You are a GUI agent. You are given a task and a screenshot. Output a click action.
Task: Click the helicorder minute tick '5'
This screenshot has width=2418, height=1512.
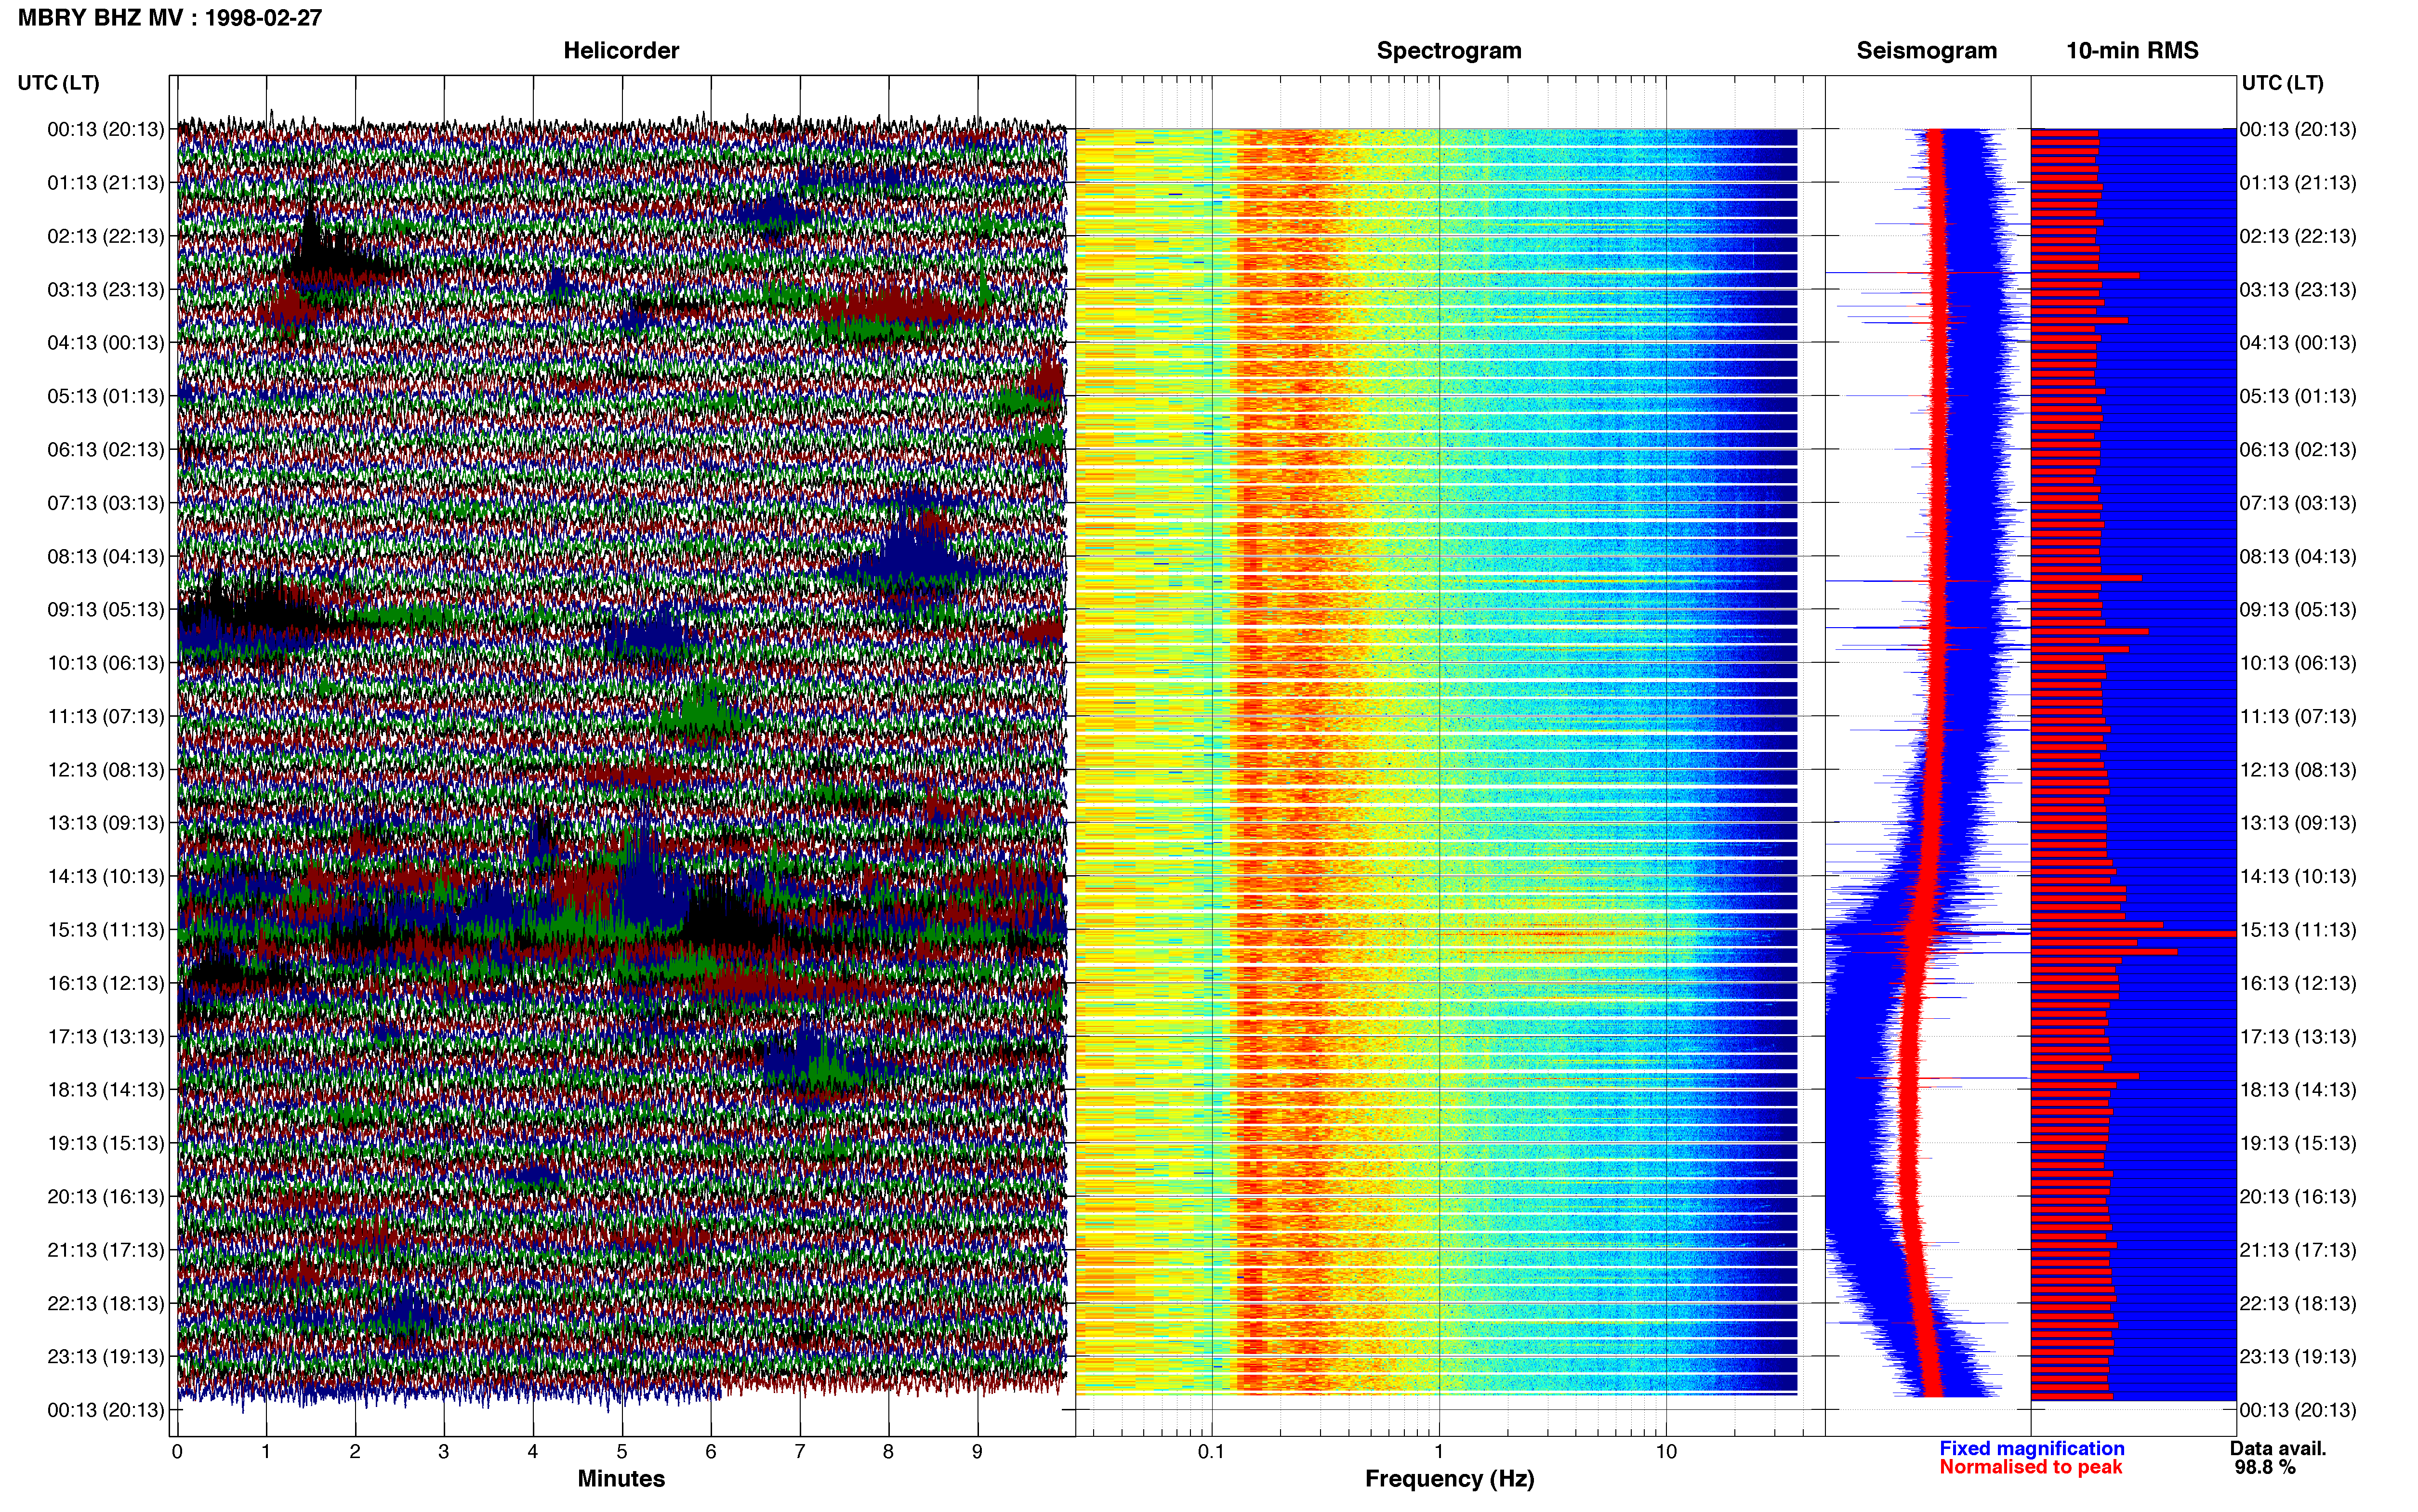click(622, 1452)
